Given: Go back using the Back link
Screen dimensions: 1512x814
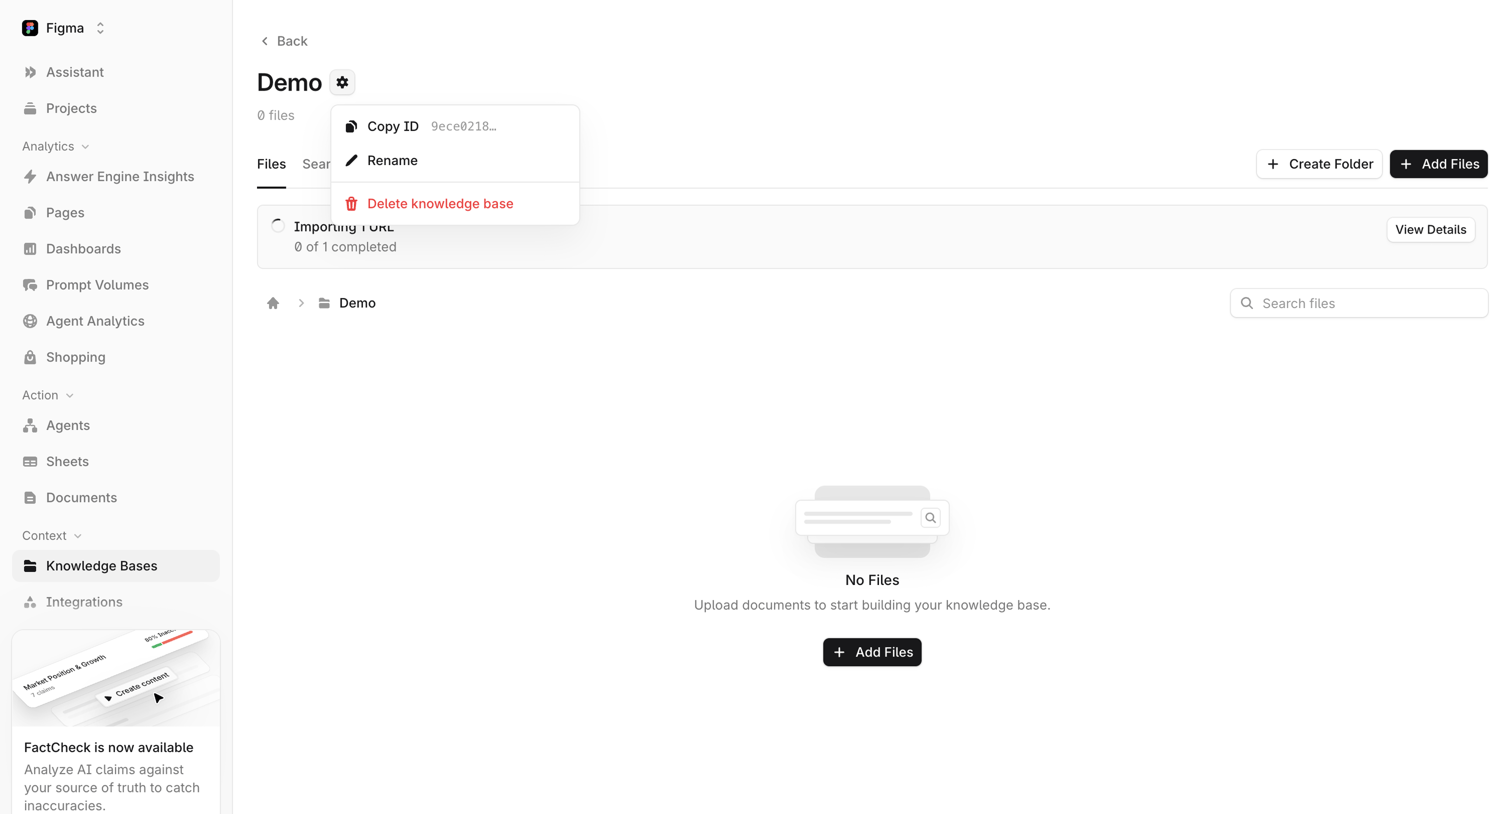Looking at the screenshot, I should (x=283, y=41).
